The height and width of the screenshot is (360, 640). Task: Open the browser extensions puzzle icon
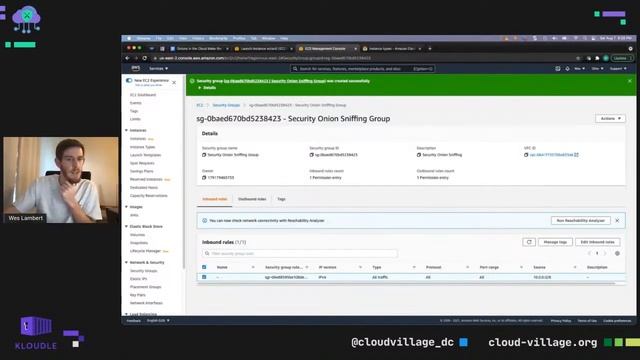pos(597,58)
